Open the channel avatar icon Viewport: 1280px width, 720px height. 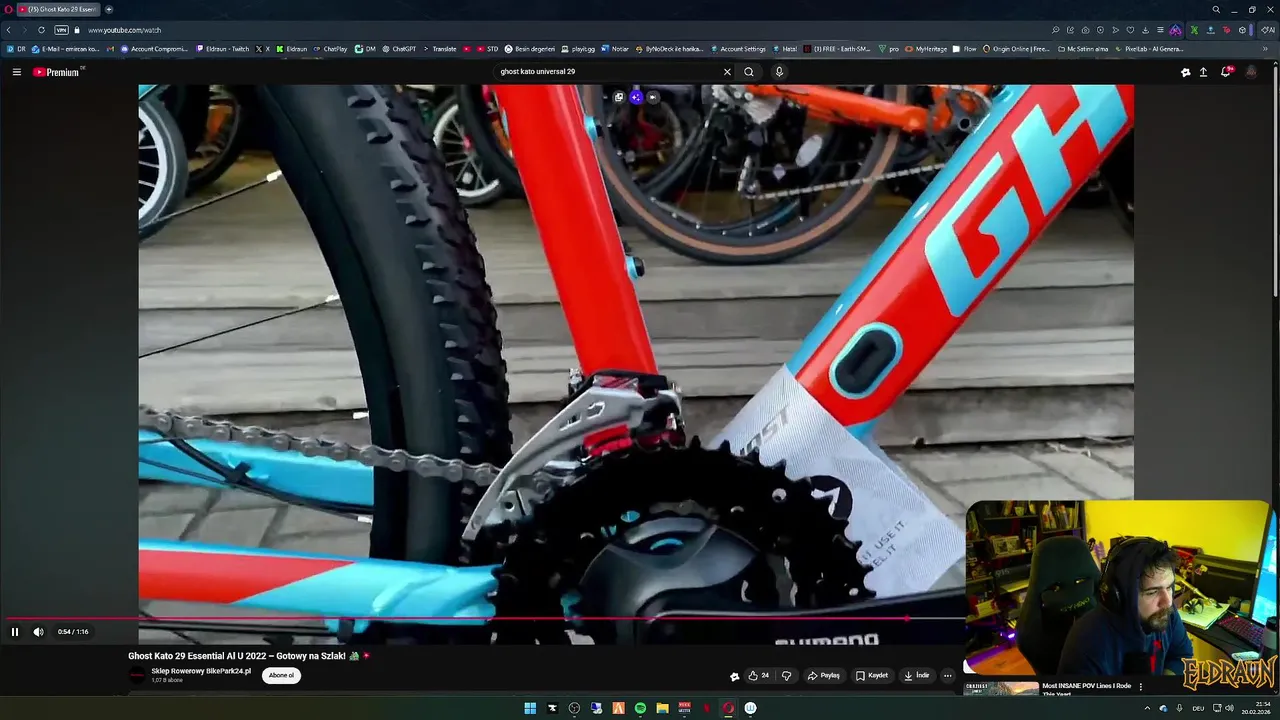137,675
